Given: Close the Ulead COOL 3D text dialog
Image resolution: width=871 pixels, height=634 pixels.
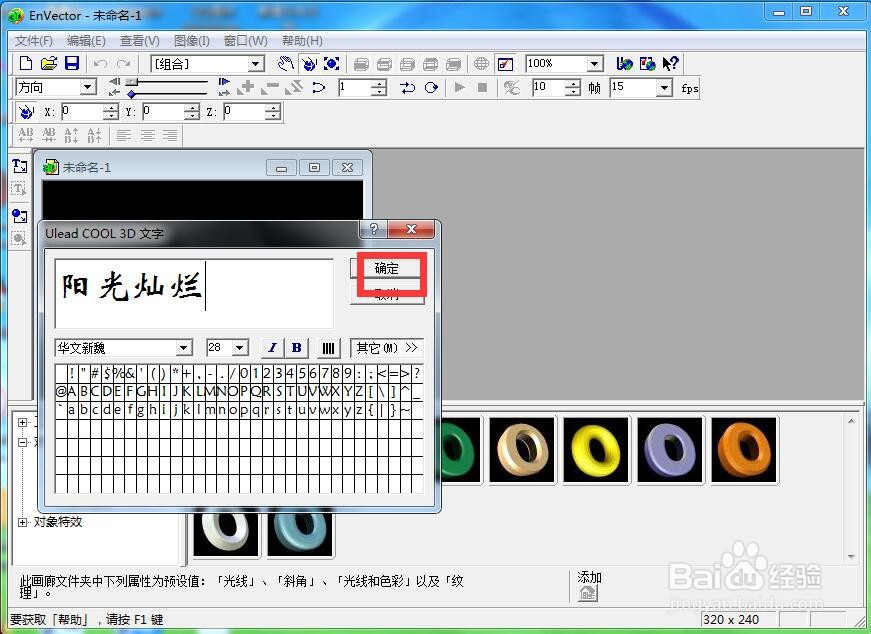Looking at the screenshot, I should point(411,229).
